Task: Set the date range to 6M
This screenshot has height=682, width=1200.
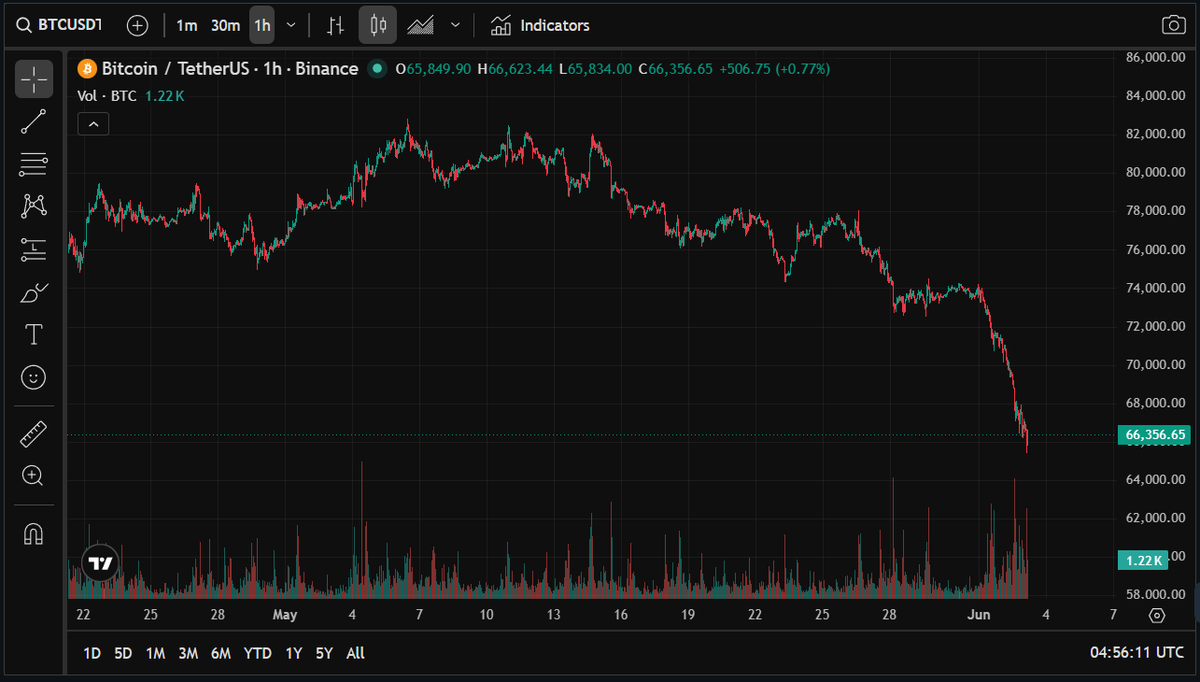Action: click(221, 653)
